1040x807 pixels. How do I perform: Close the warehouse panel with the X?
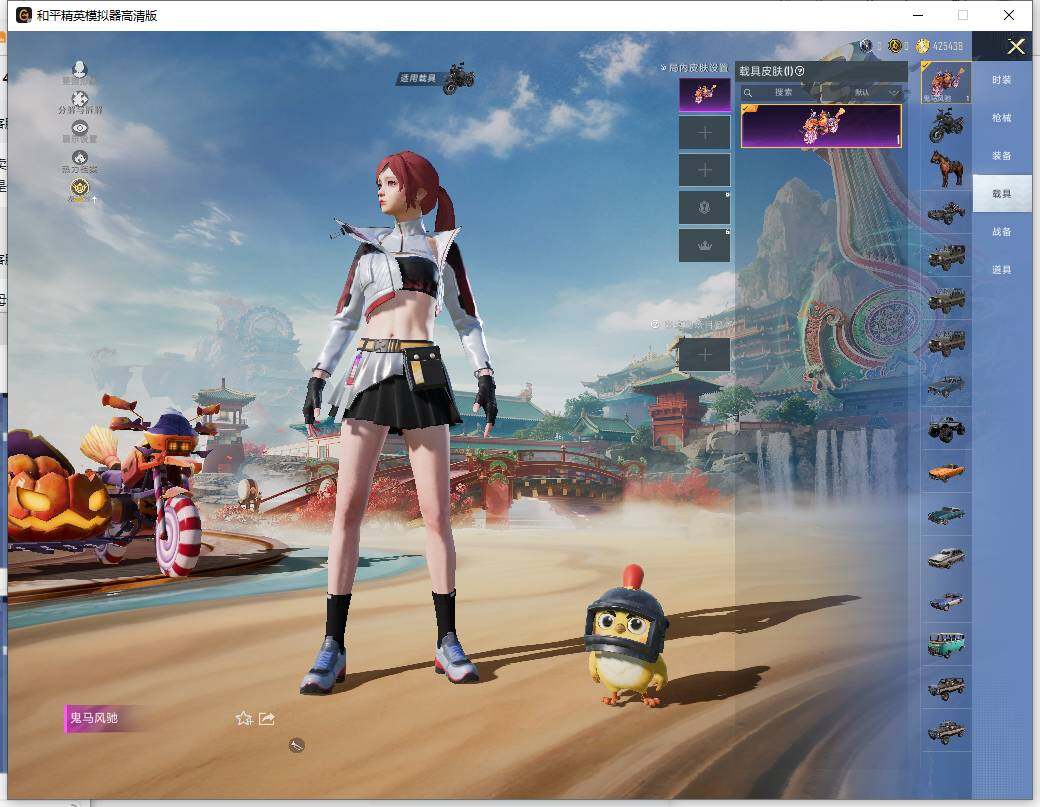click(1016, 46)
